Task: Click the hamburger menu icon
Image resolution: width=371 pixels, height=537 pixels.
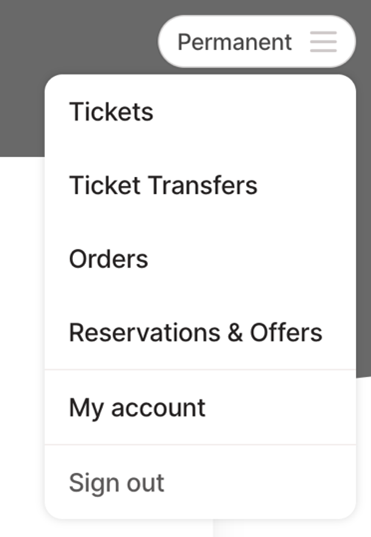Action: click(x=323, y=41)
